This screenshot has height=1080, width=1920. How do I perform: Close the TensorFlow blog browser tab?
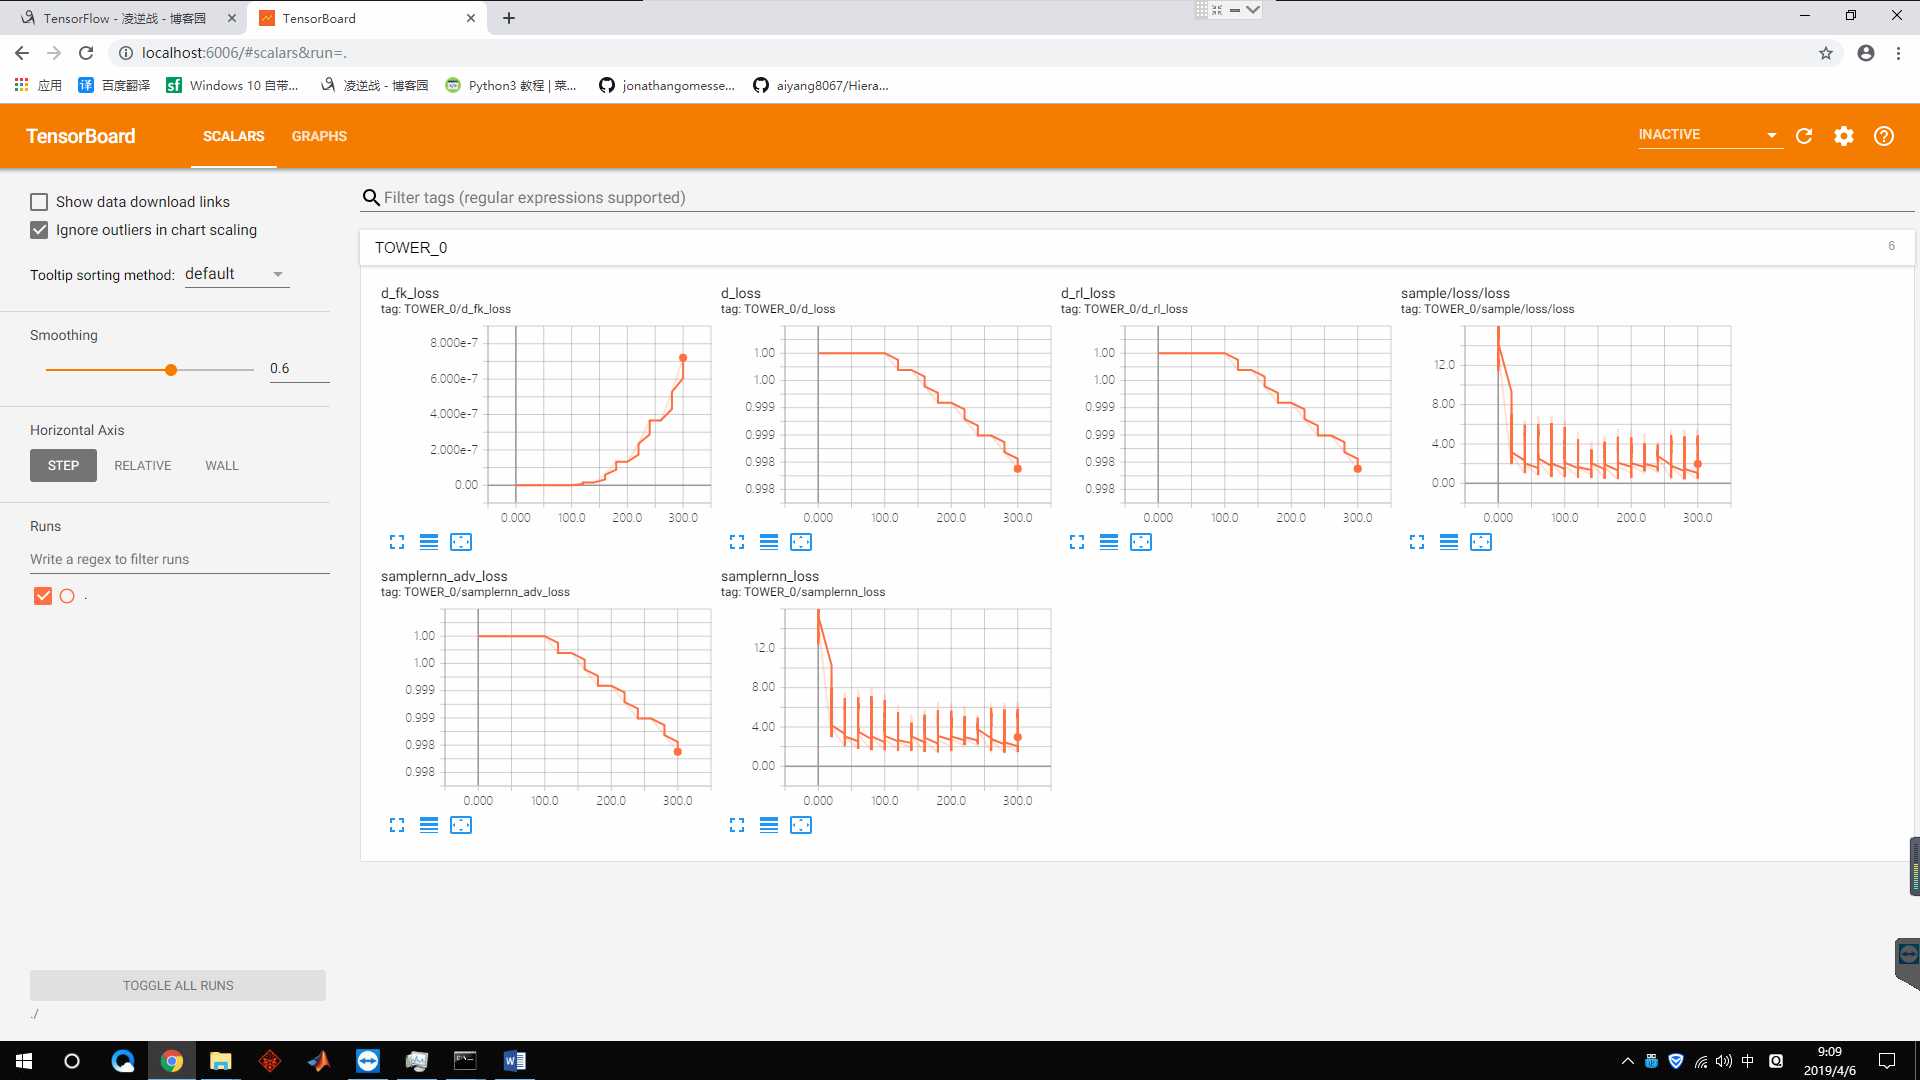click(231, 18)
